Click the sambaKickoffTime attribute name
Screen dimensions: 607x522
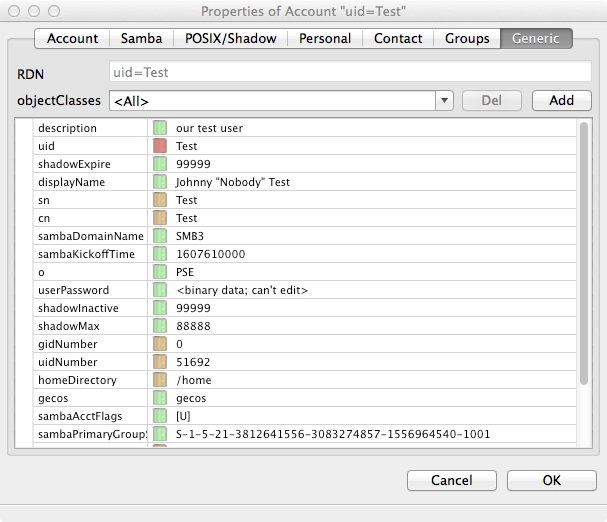(86, 254)
